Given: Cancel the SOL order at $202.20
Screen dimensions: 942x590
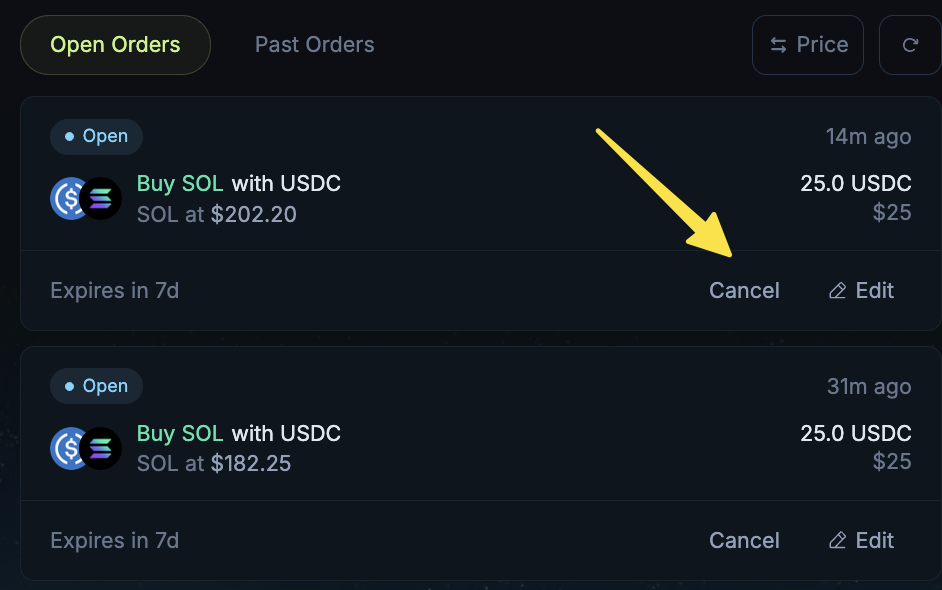Looking at the screenshot, I should coord(744,291).
